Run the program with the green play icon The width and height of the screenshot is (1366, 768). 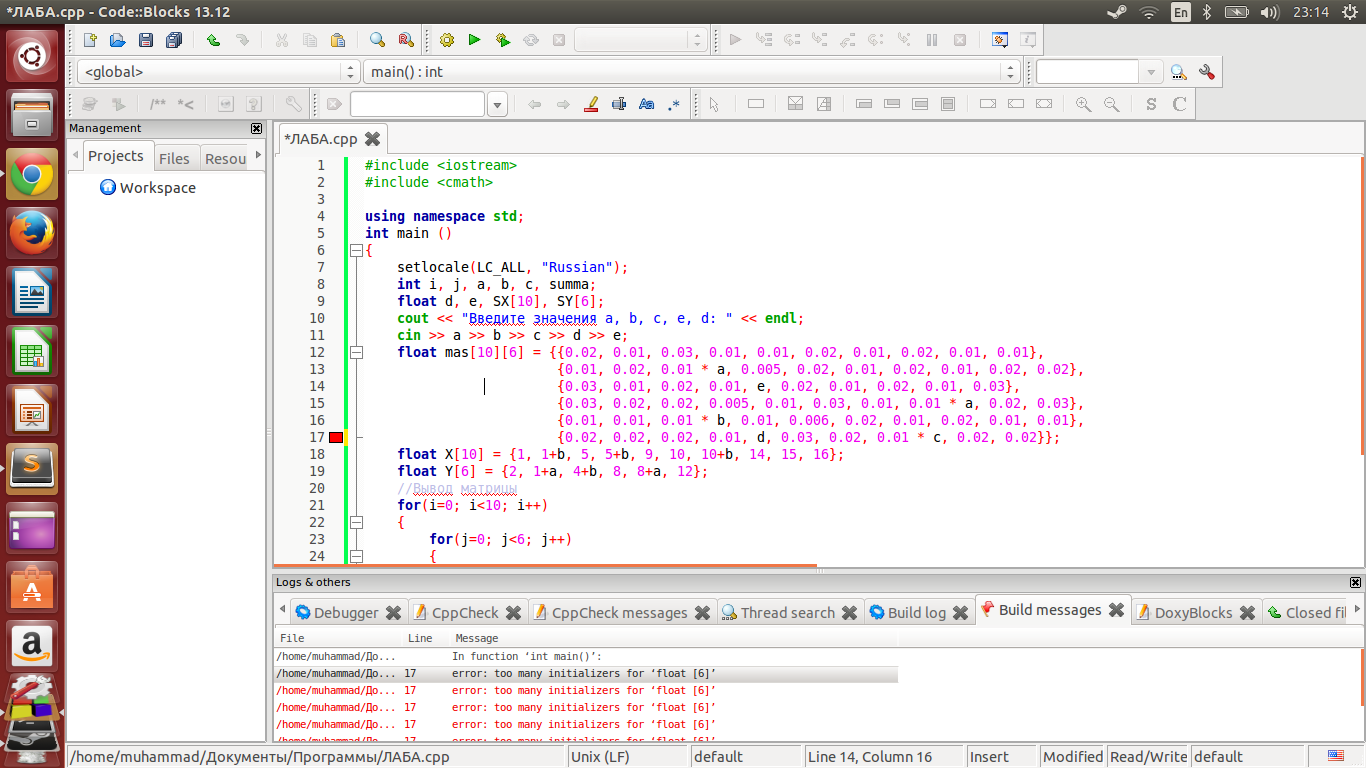point(475,40)
